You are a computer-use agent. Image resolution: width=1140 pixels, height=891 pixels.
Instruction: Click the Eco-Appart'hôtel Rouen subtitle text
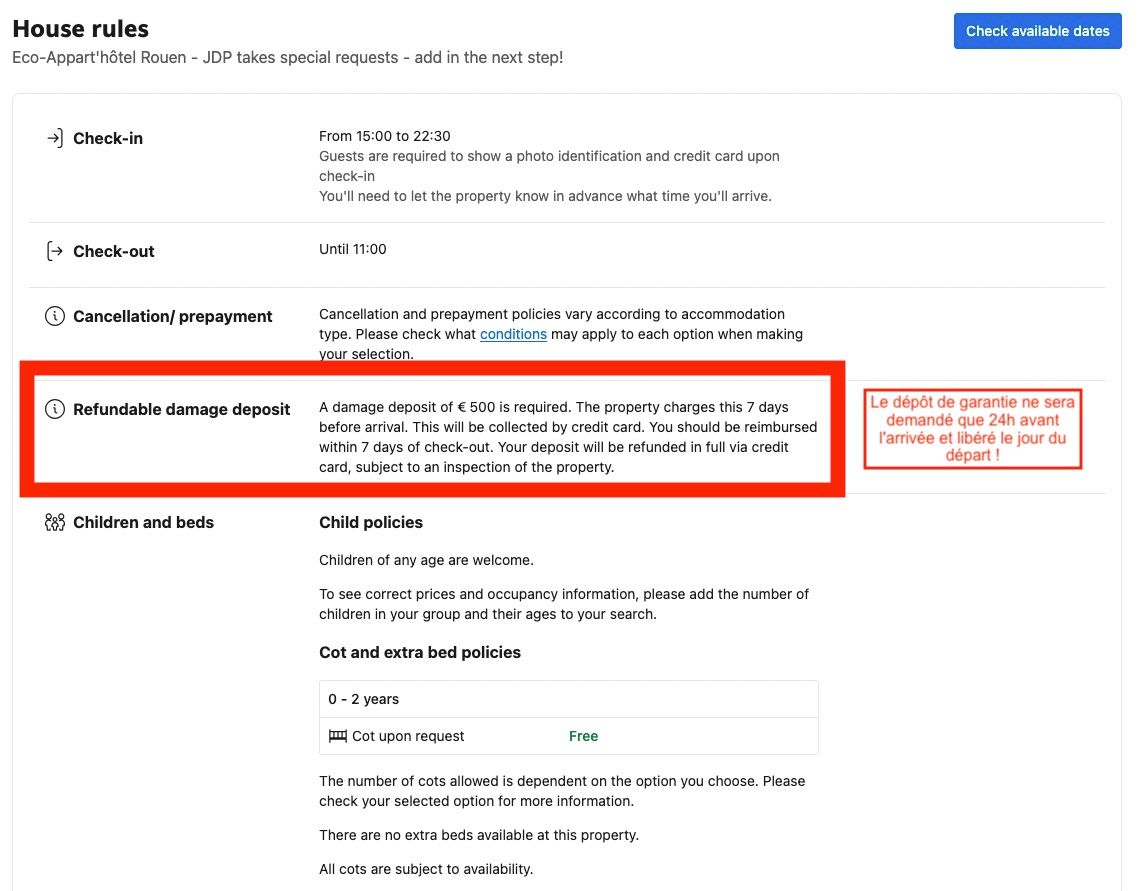pyautogui.click(x=287, y=58)
